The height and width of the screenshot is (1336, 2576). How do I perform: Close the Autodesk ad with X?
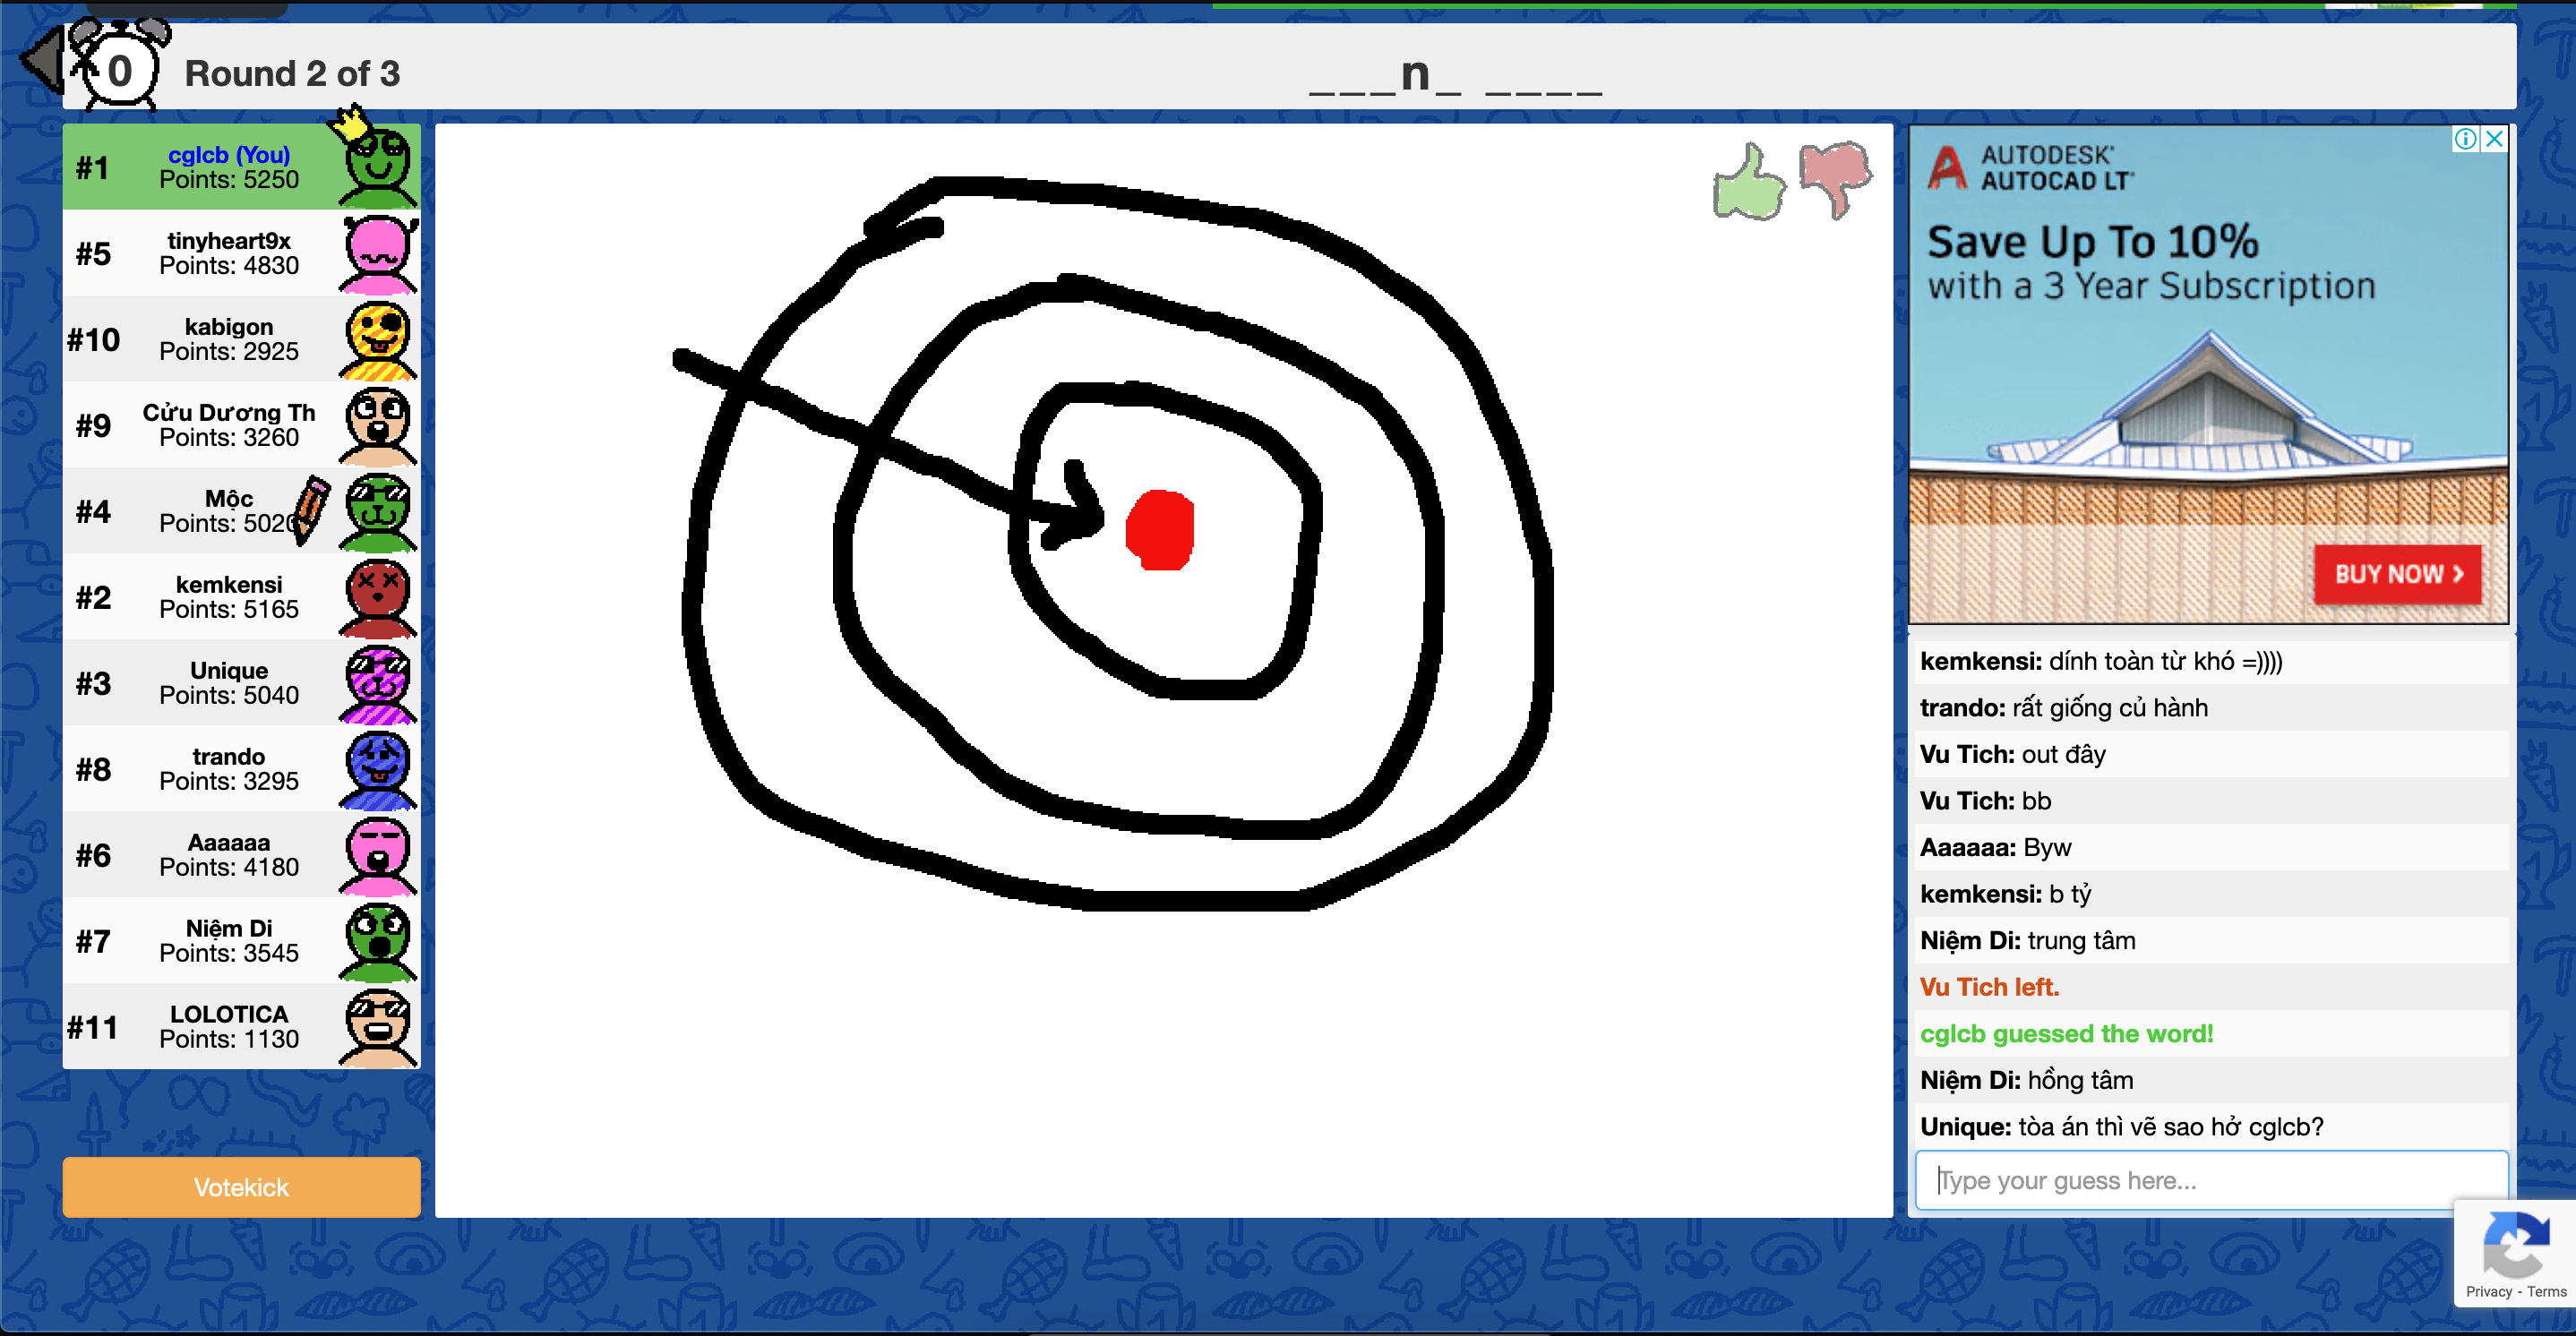click(2494, 139)
